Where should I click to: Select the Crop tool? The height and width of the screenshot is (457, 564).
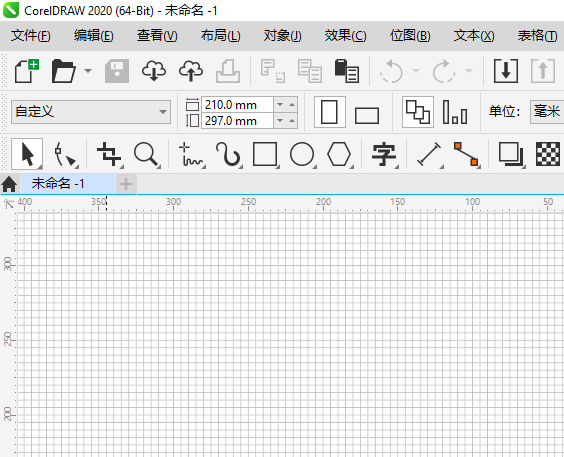[109, 154]
